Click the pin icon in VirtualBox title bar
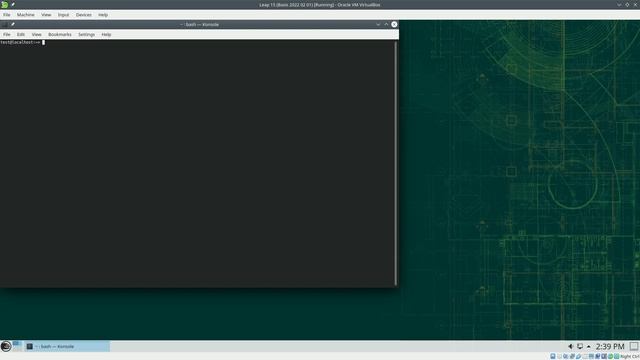Screen dimensions: 640x360 [x=13, y=4]
